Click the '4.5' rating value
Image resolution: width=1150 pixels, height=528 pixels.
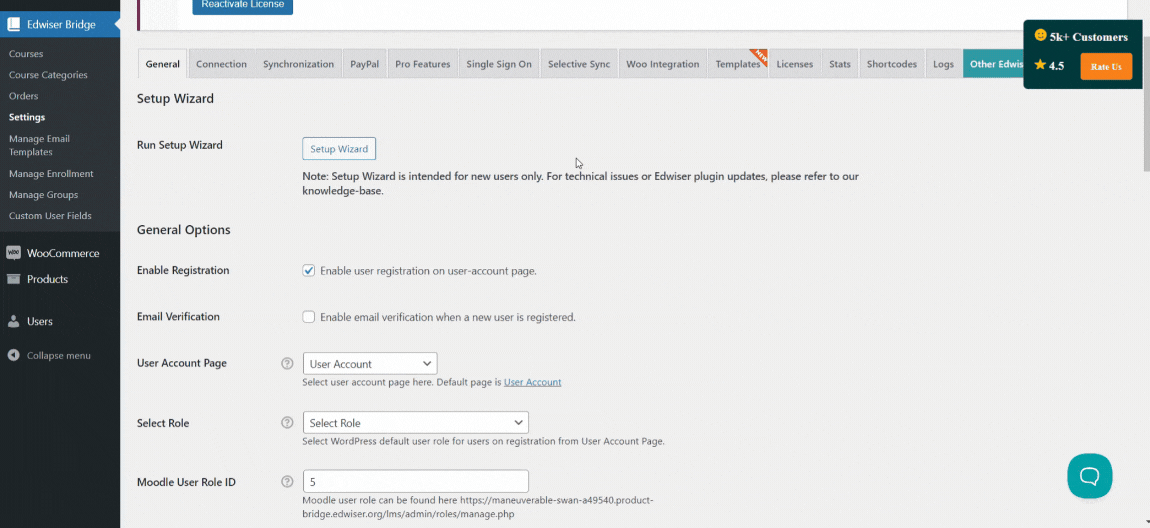[1056, 66]
